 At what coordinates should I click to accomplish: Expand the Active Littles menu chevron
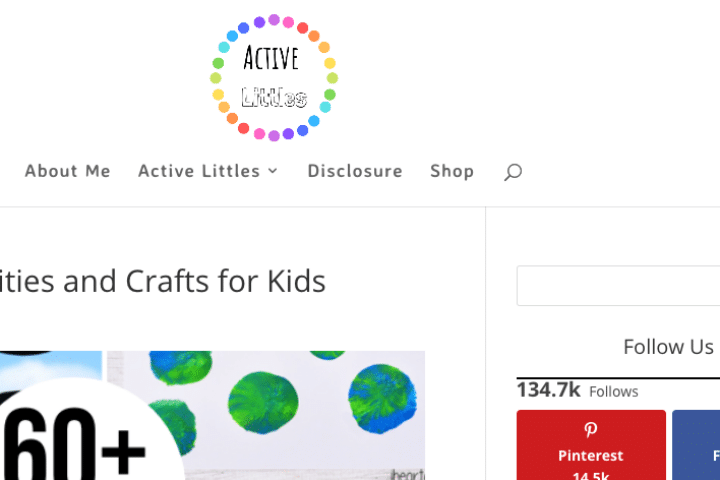coord(273,171)
